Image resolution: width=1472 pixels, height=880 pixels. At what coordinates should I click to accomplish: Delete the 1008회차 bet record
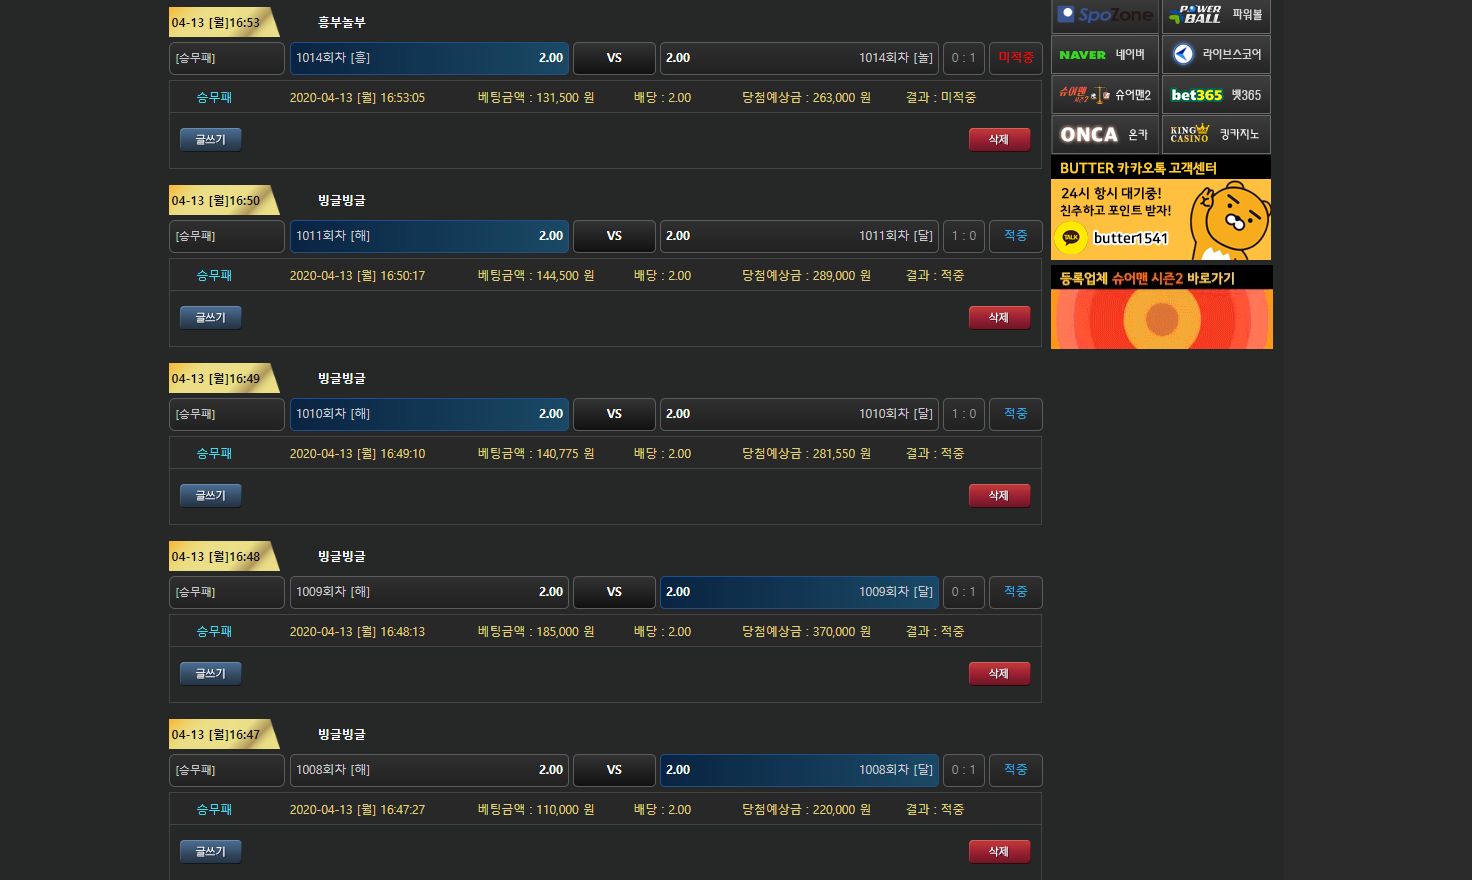click(999, 852)
